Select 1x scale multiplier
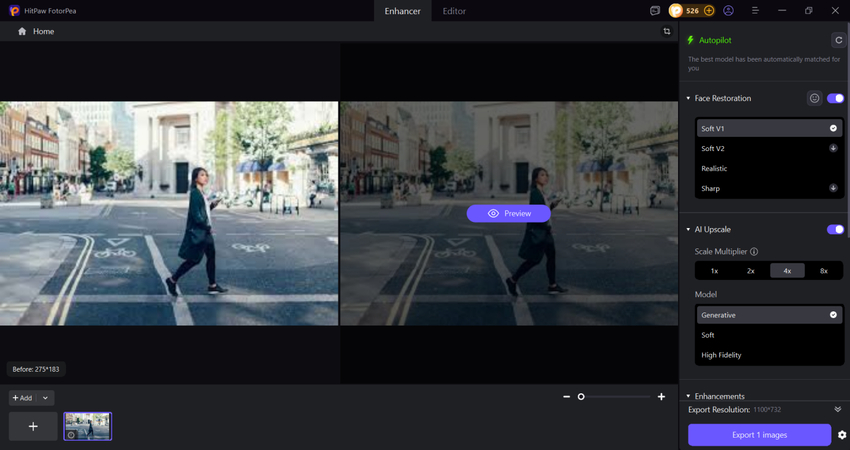This screenshot has width=850, height=450. (x=714, y=271)
